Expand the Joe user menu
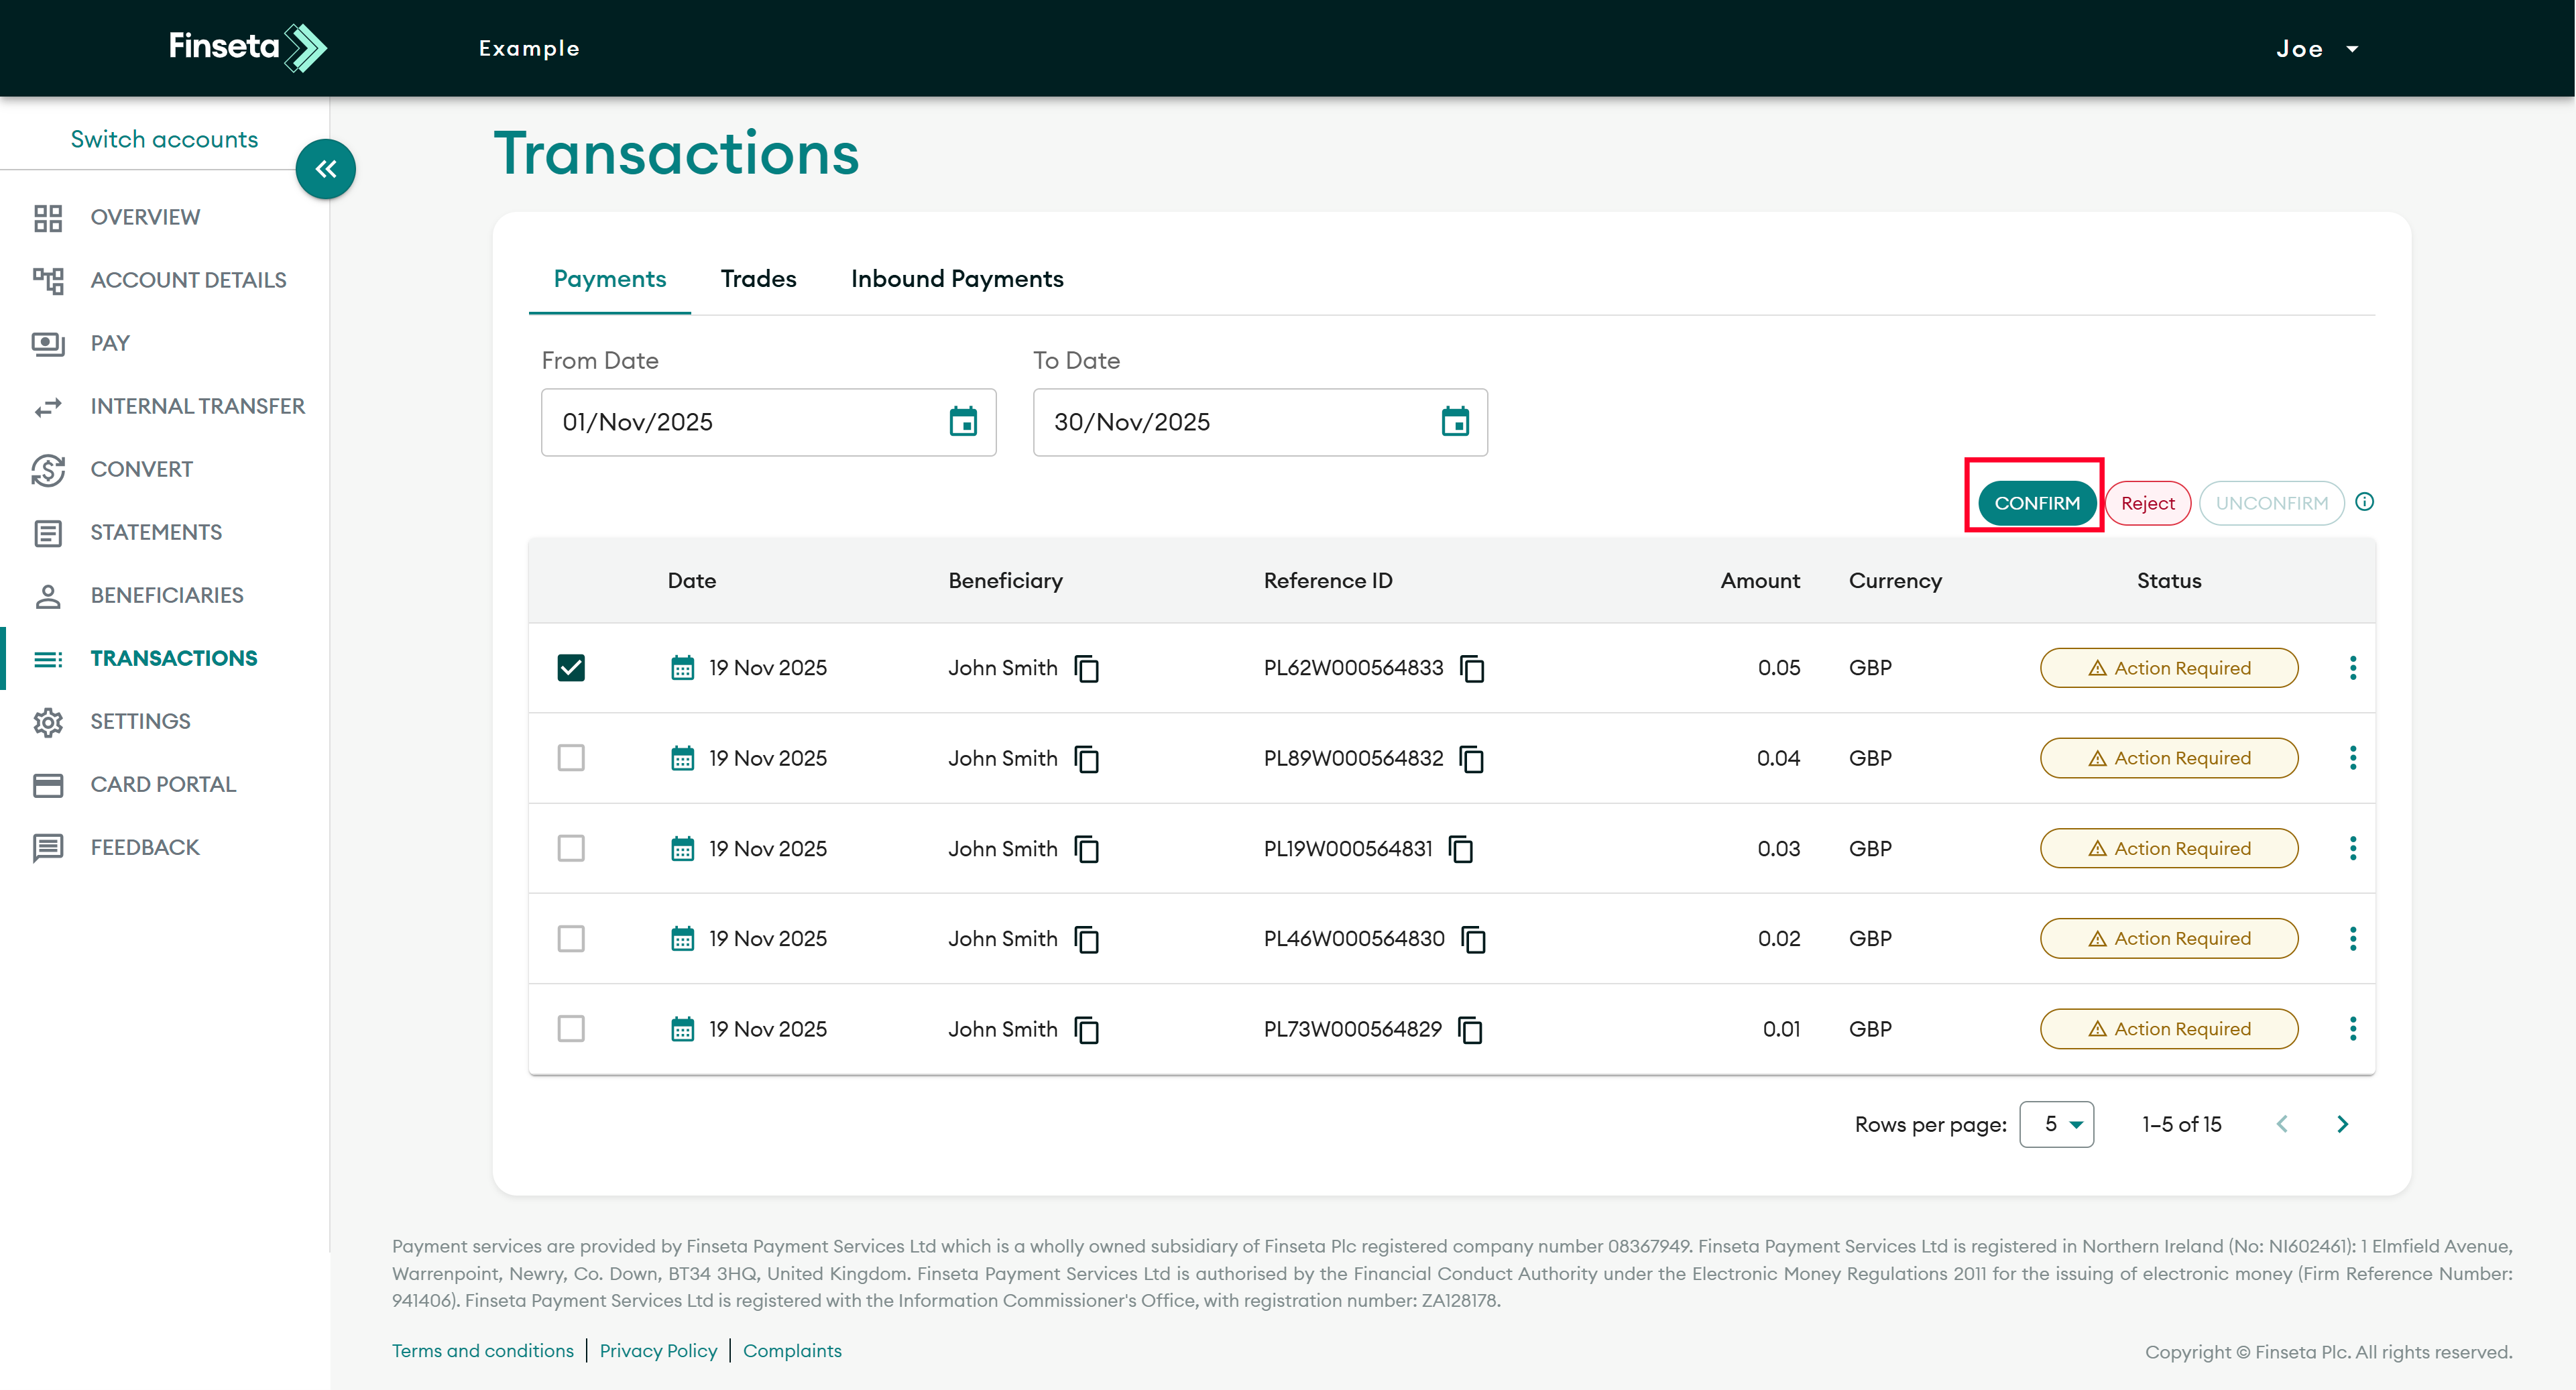The height and width of the screenshot is (1390, 2576). coord(2316,49)
